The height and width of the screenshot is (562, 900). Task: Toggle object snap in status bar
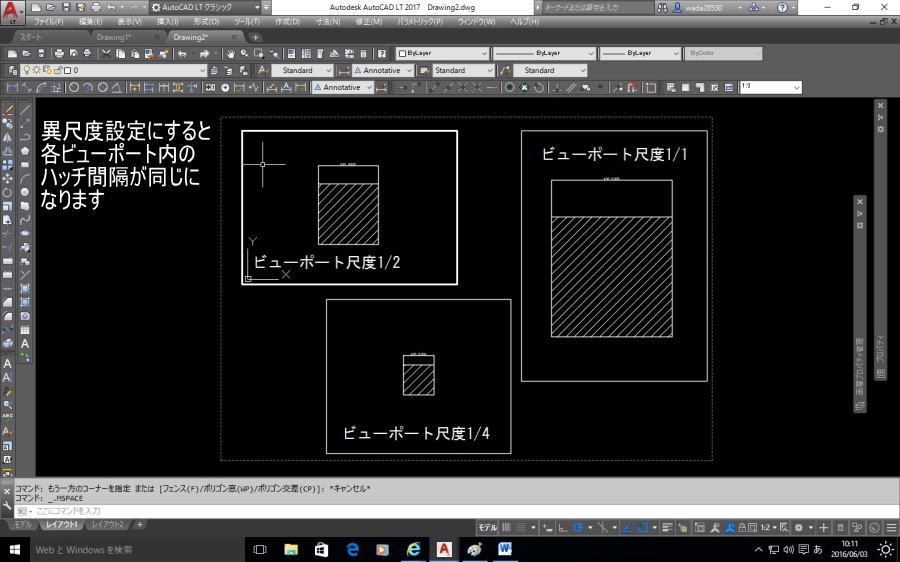click(x=643, y=527)
